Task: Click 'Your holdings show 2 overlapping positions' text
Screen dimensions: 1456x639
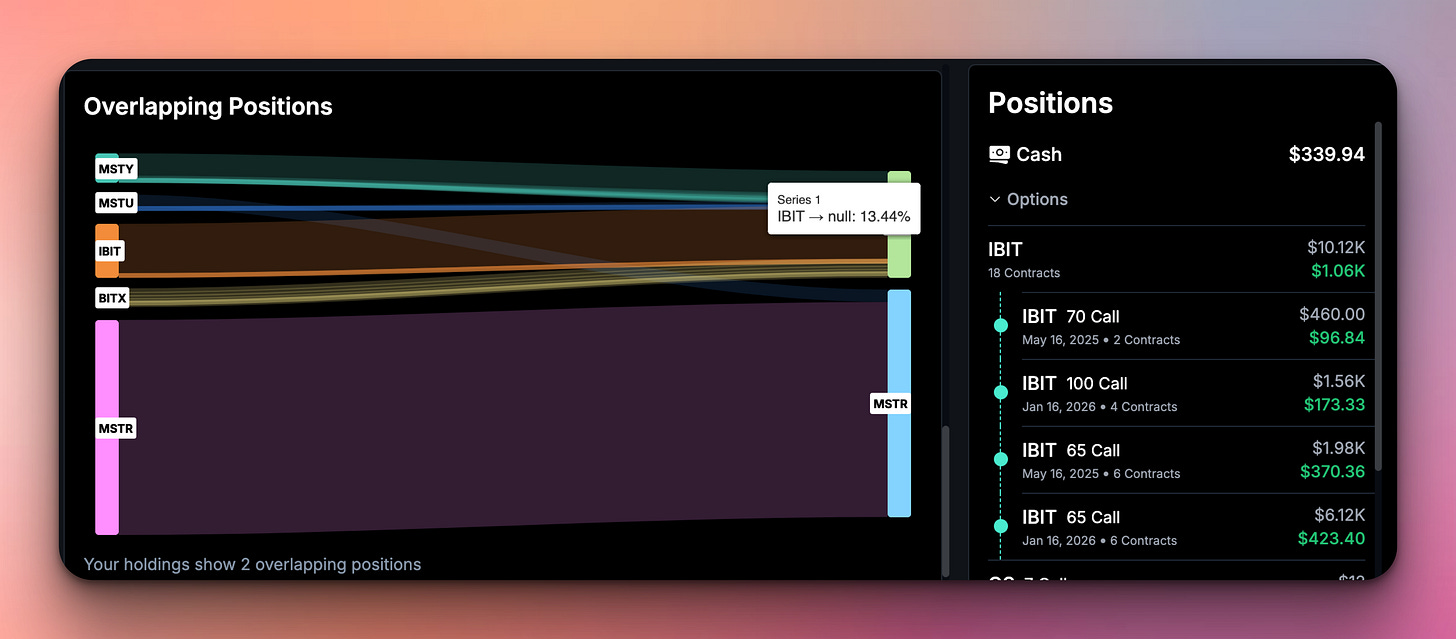Action: [252, 564]
